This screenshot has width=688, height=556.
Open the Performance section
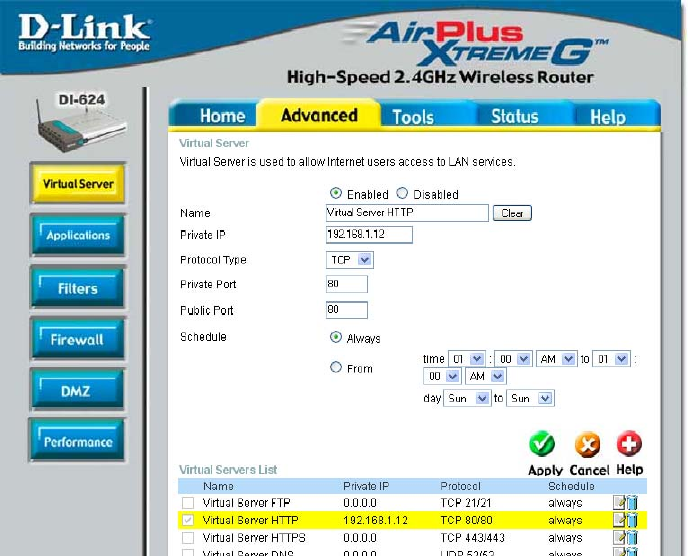pos(78,441)
